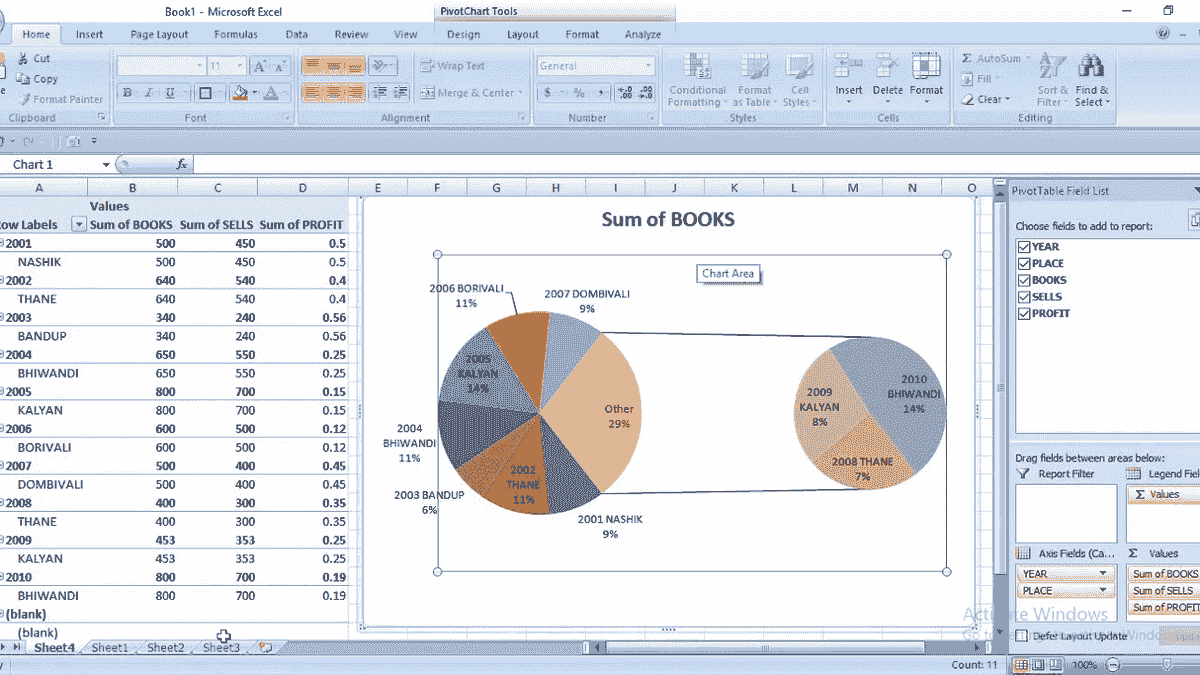Apply the Fill Color bucket
Image resolution: width=1200 pixels, height=675 pixels.
point(240,93)
